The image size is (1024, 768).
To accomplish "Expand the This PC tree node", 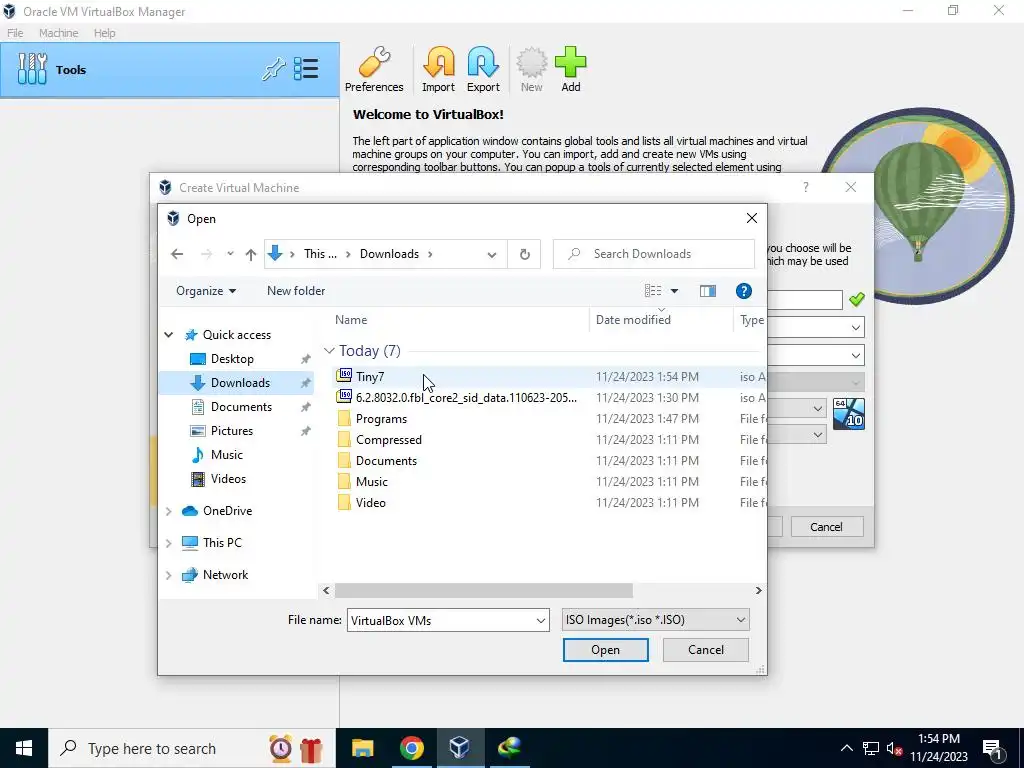I will tap(168, 543).
